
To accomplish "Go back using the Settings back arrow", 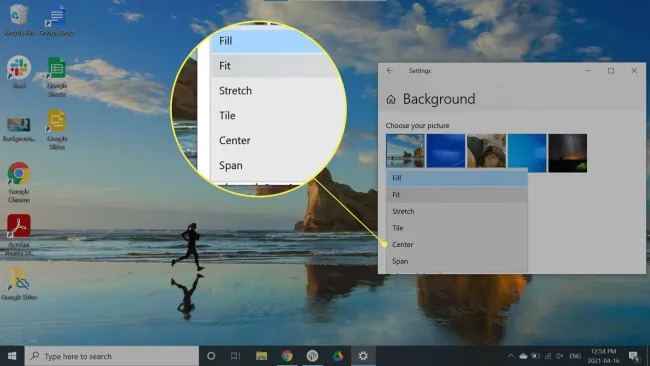I will pyautogui.click(x=390, y=70).
